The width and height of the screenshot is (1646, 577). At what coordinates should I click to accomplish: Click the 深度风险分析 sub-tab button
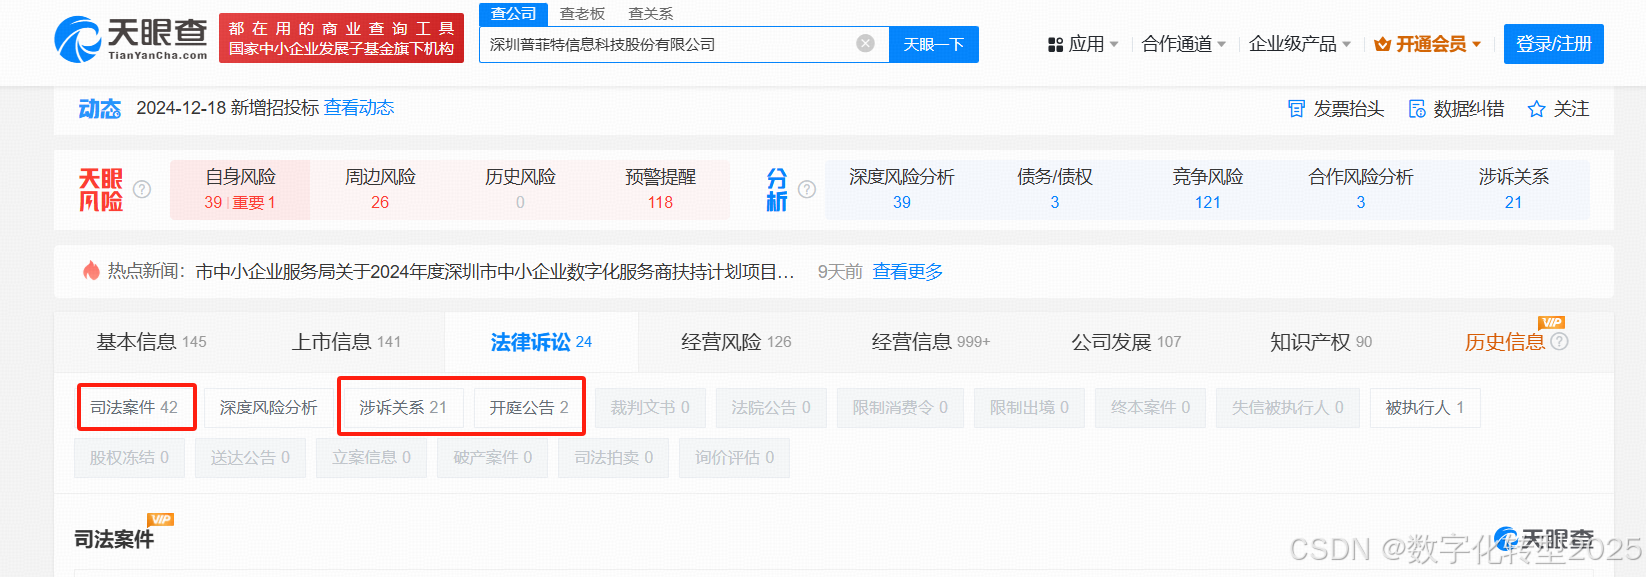pyautogui.click(x=269, y=407)
